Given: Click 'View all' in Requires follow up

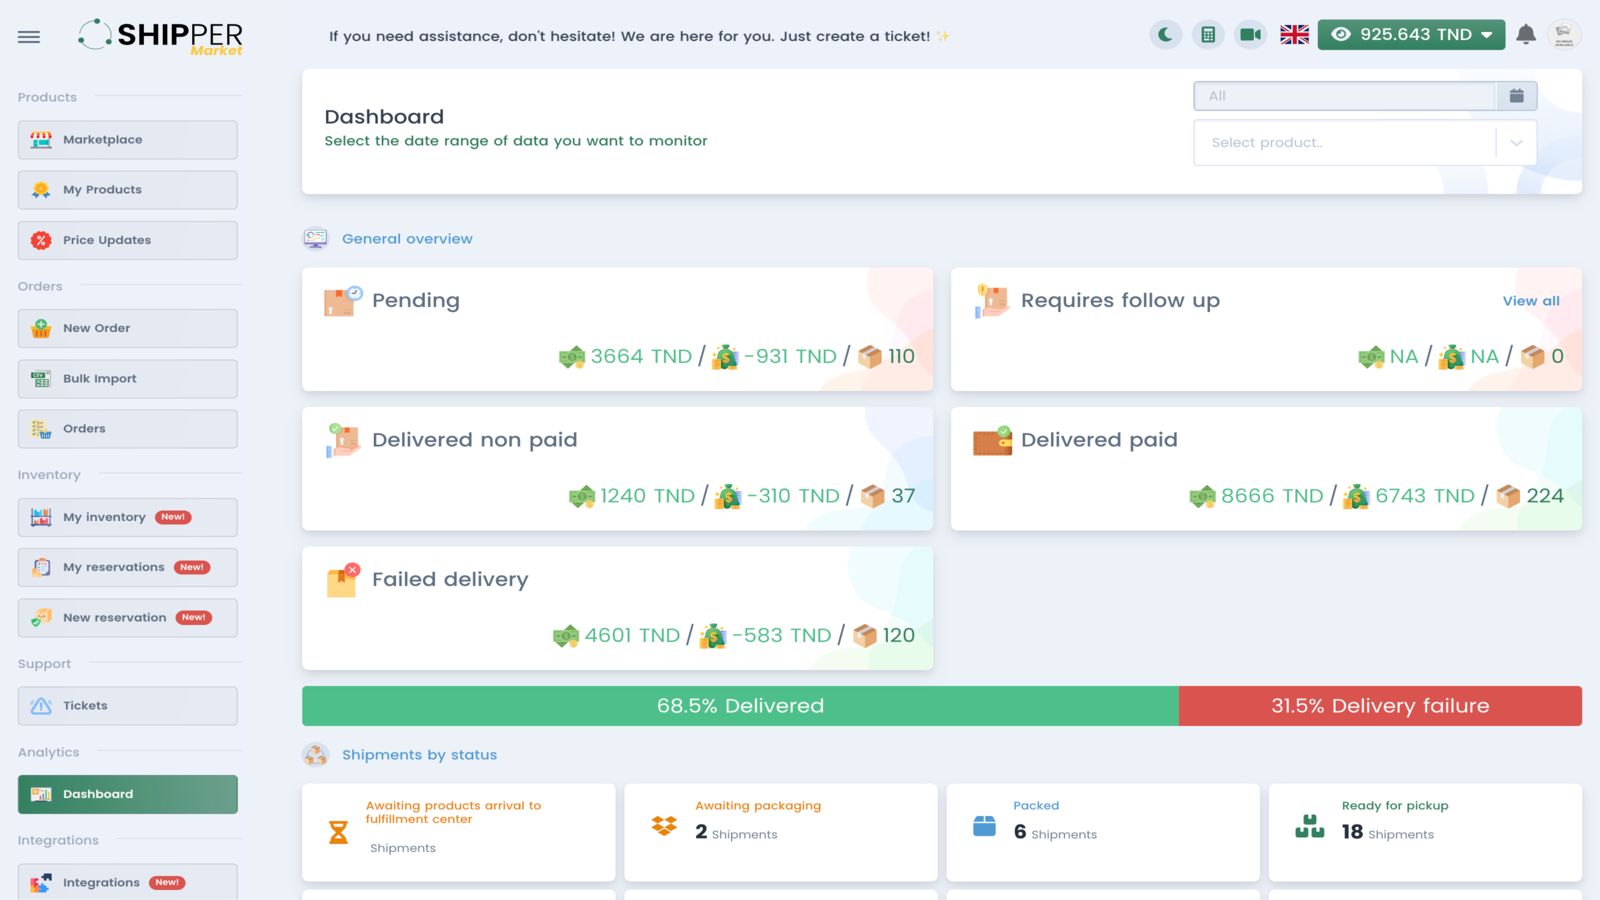Looking at the screenshot, I should [1530, 301].
